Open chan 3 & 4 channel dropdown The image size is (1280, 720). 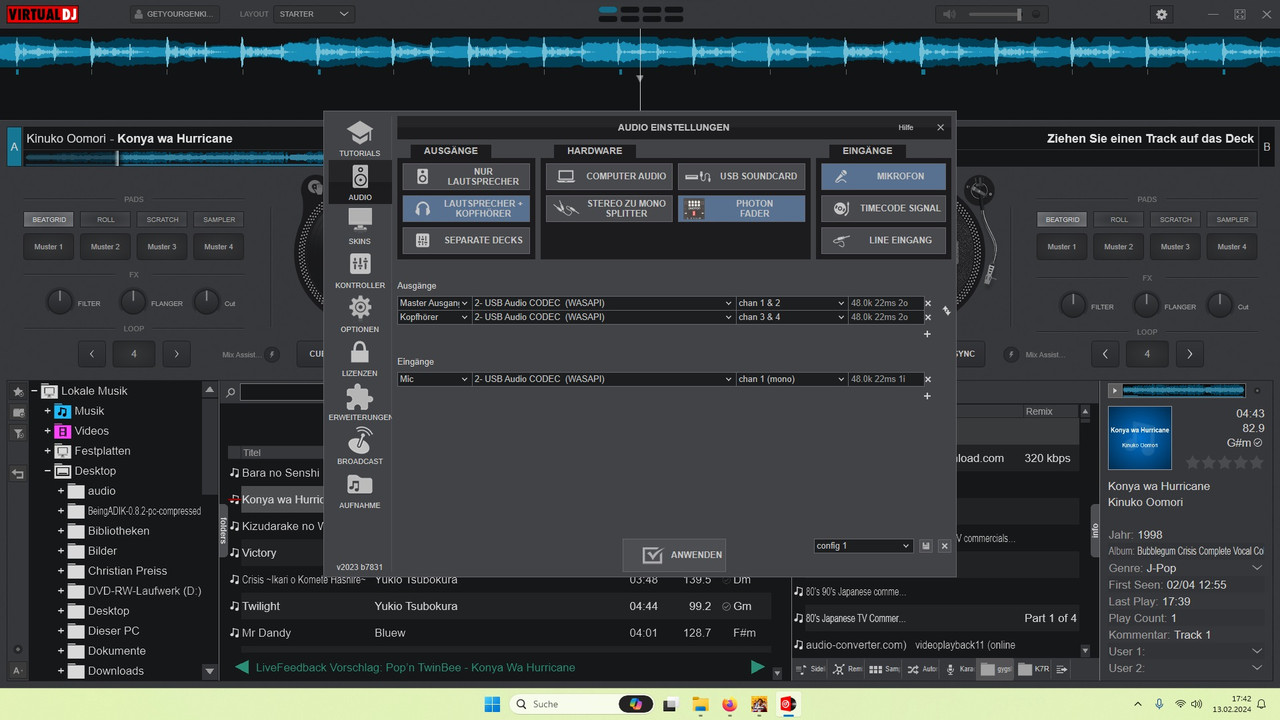pos(792,317)
